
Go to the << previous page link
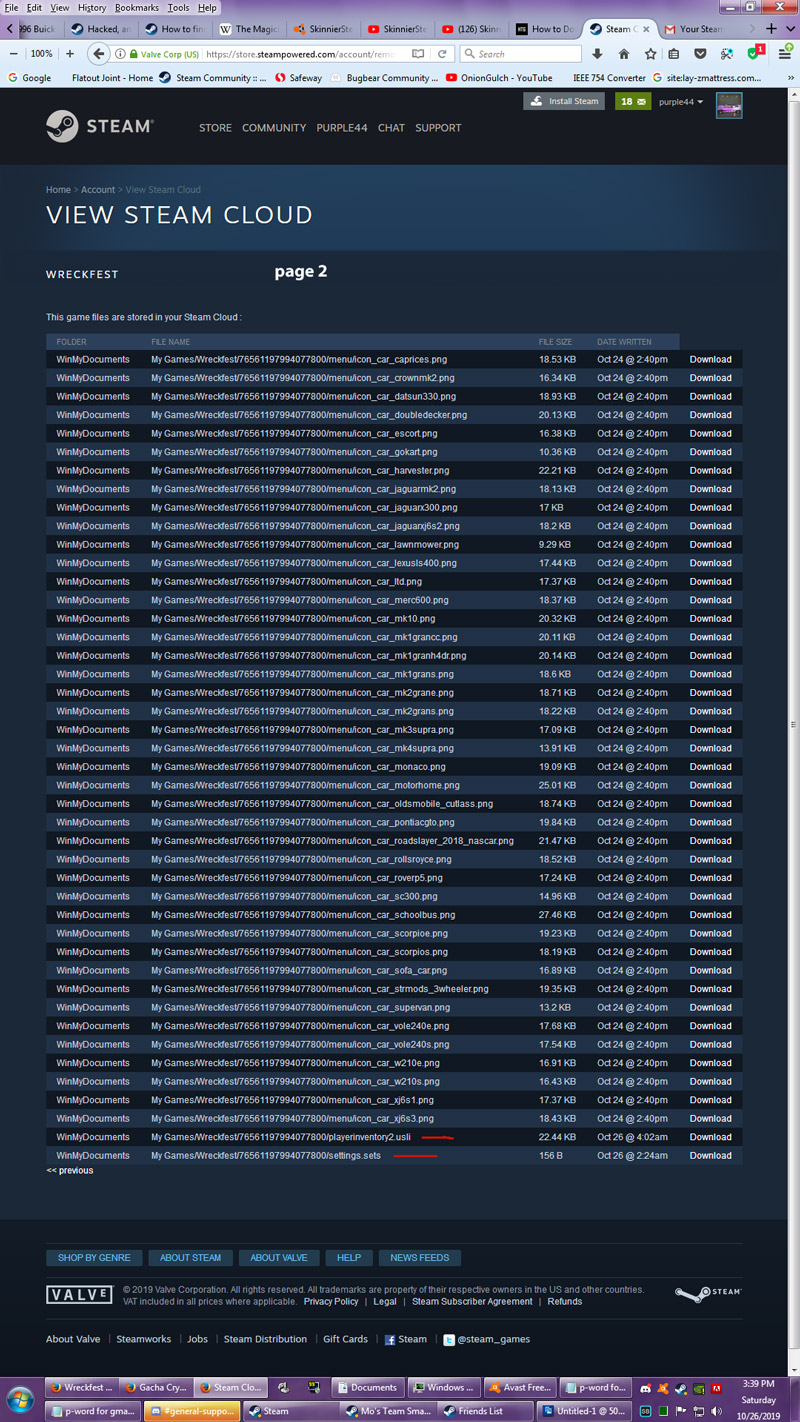[x=69, y=1170]
